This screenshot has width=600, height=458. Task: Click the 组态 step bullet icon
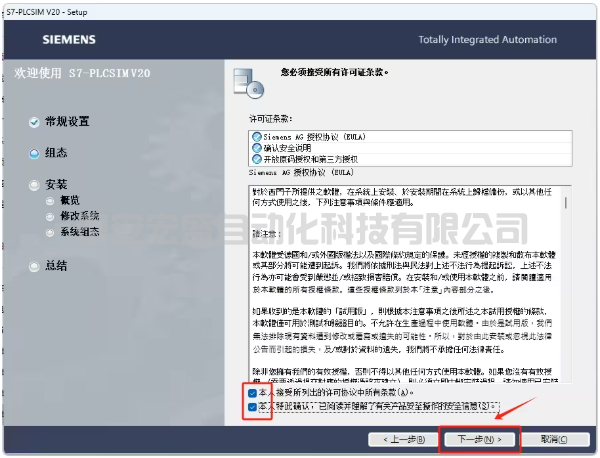click(35, 153)
